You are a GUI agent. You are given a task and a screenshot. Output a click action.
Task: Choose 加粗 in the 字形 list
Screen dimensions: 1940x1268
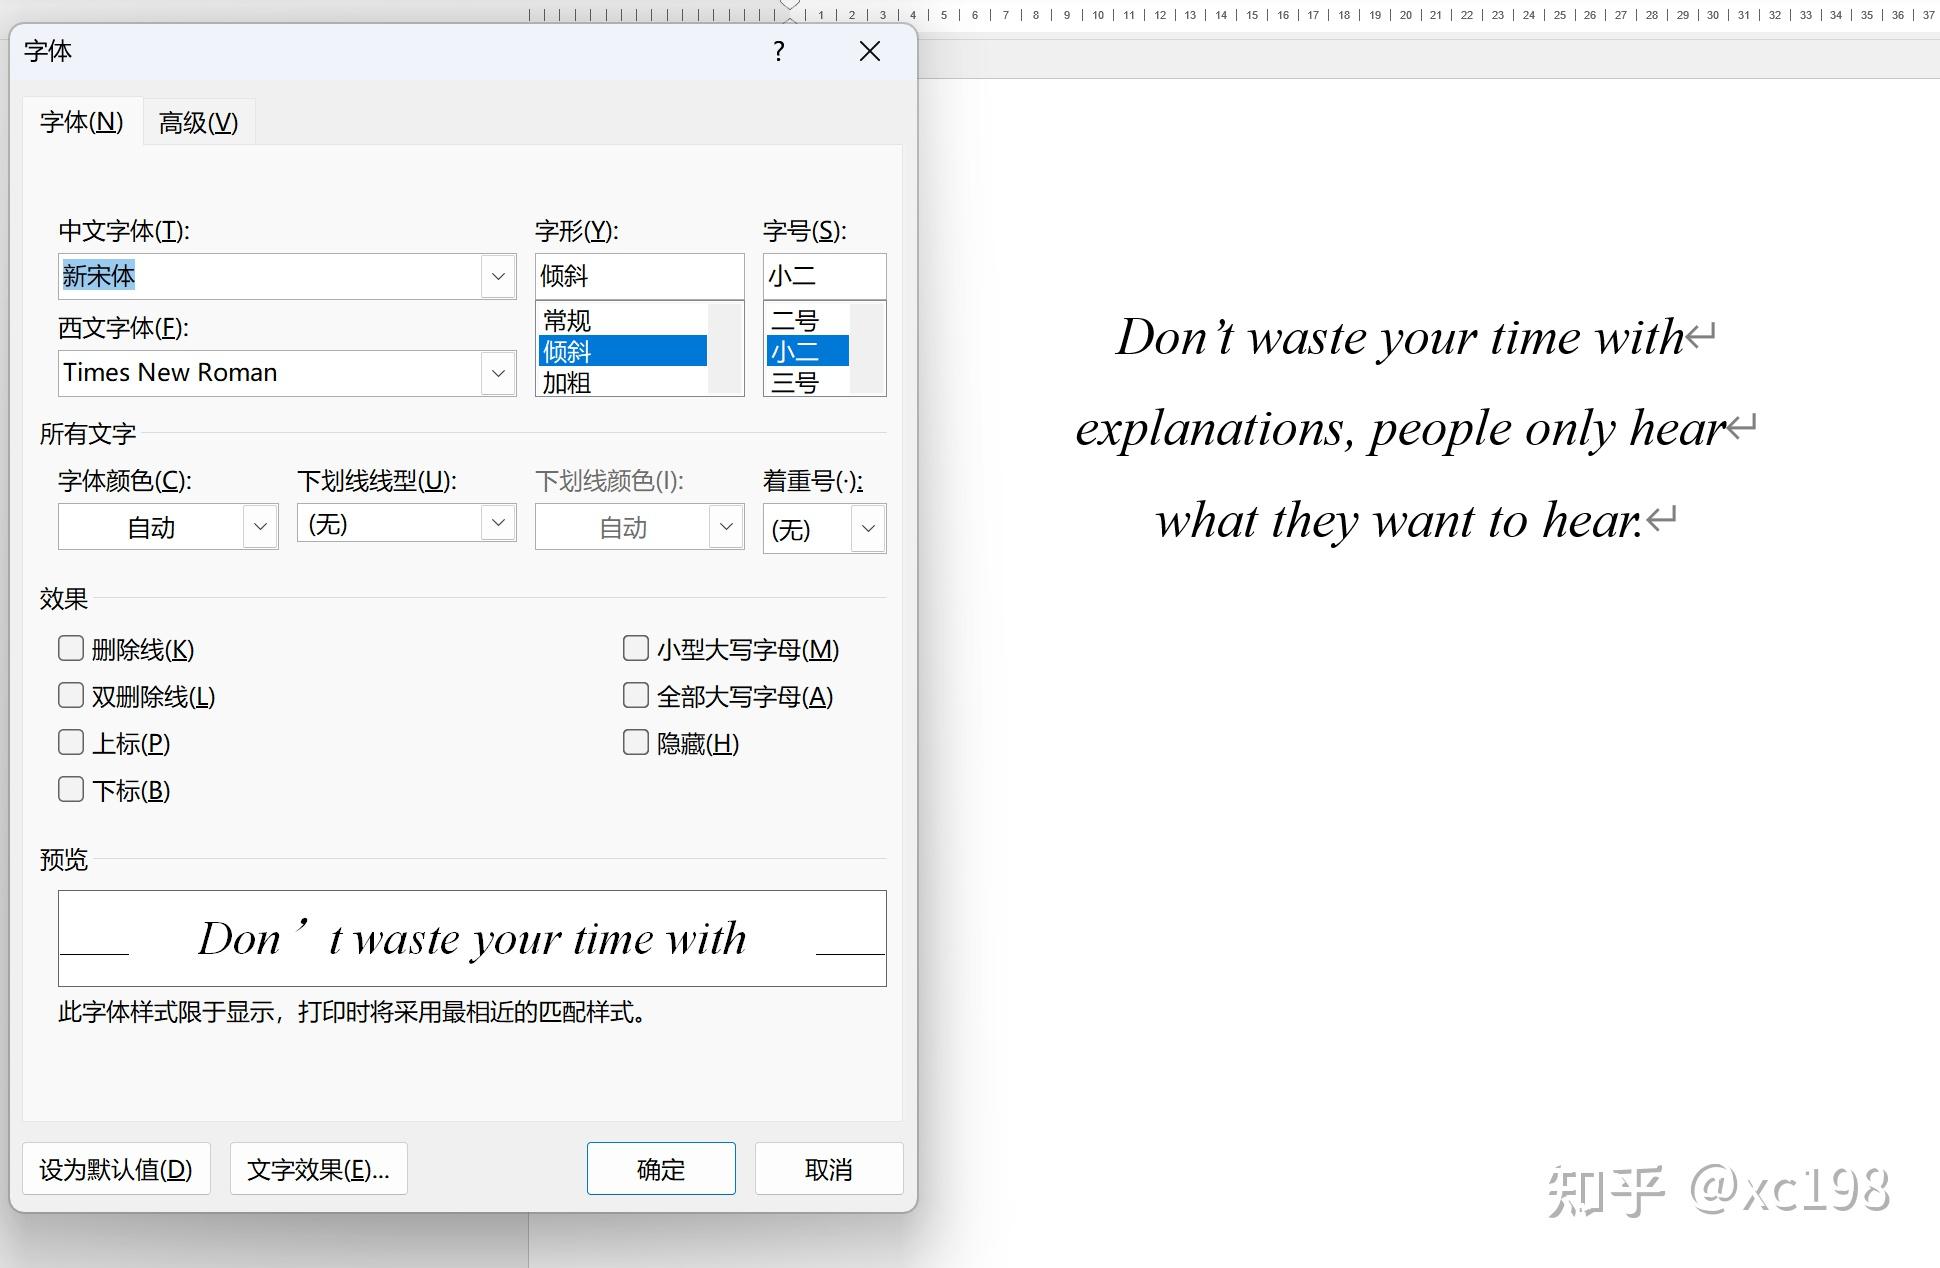(567, 383)
